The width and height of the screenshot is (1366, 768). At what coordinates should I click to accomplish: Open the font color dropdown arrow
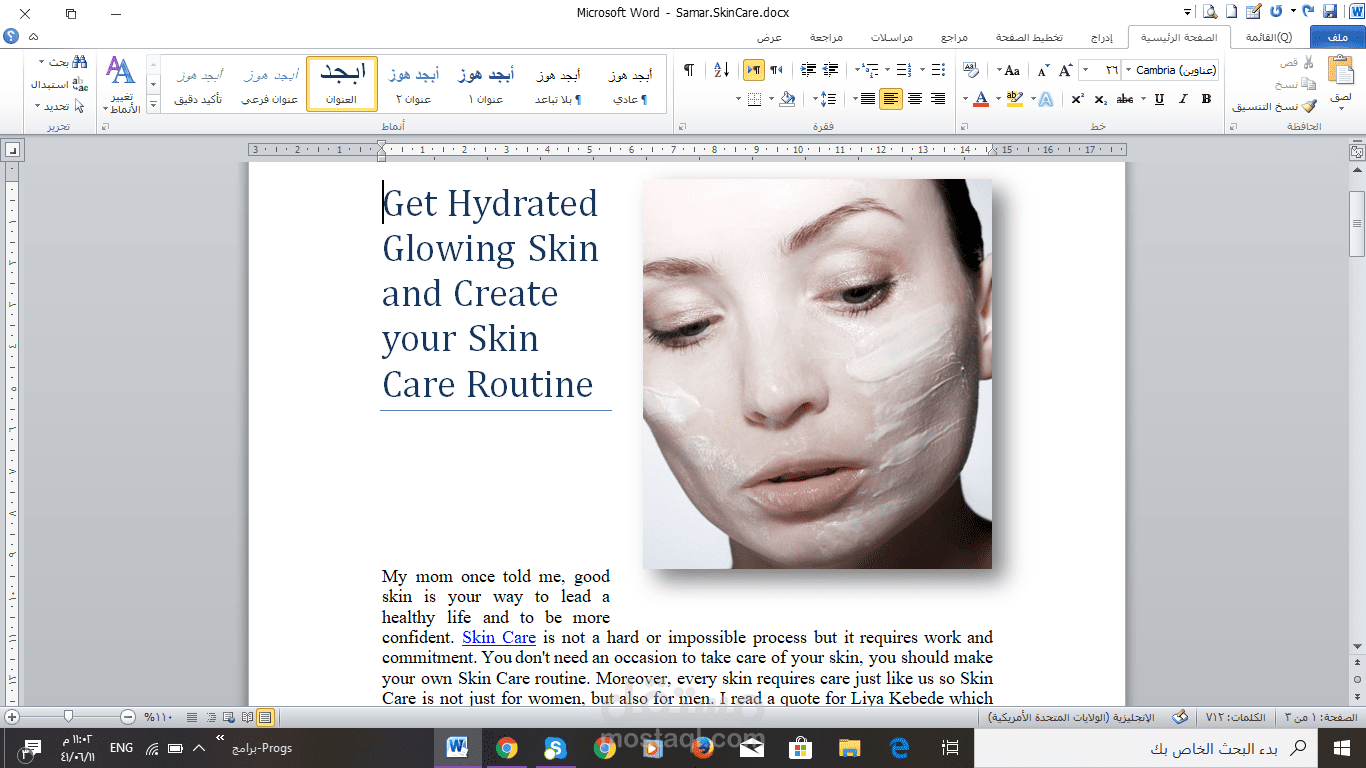coord(966,99)
